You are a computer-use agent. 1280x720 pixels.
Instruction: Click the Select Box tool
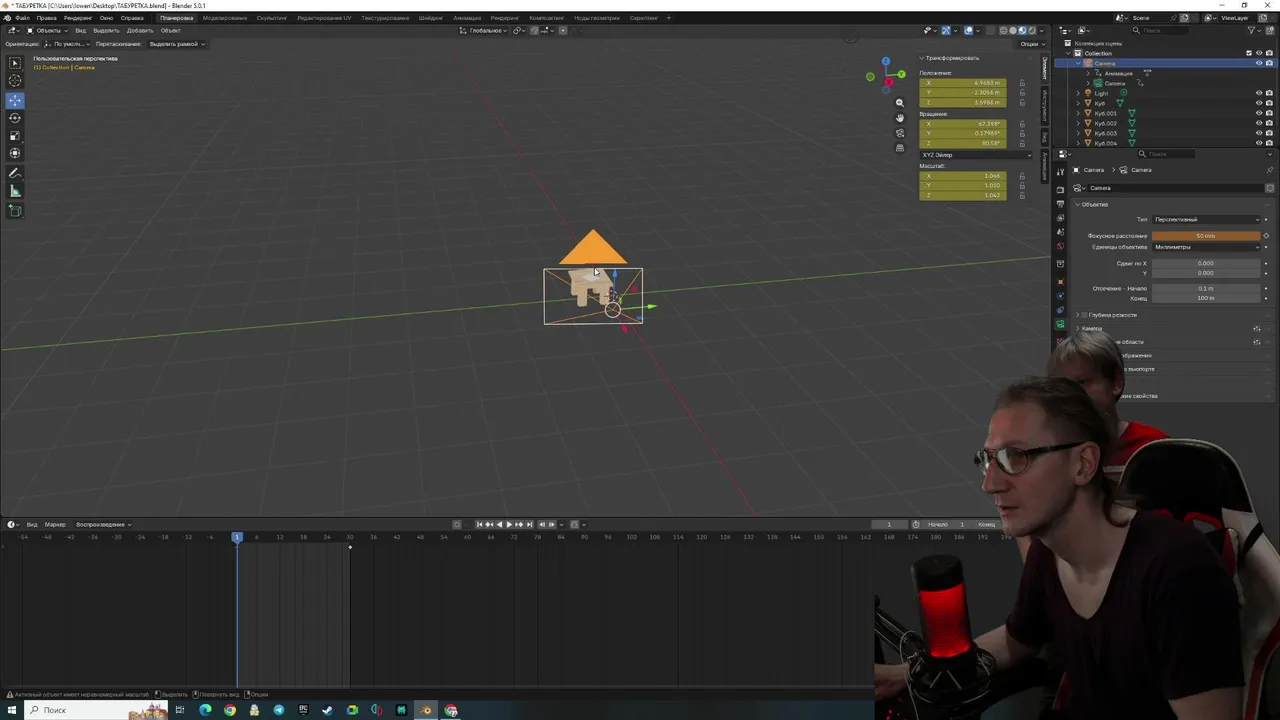(15, 63)
